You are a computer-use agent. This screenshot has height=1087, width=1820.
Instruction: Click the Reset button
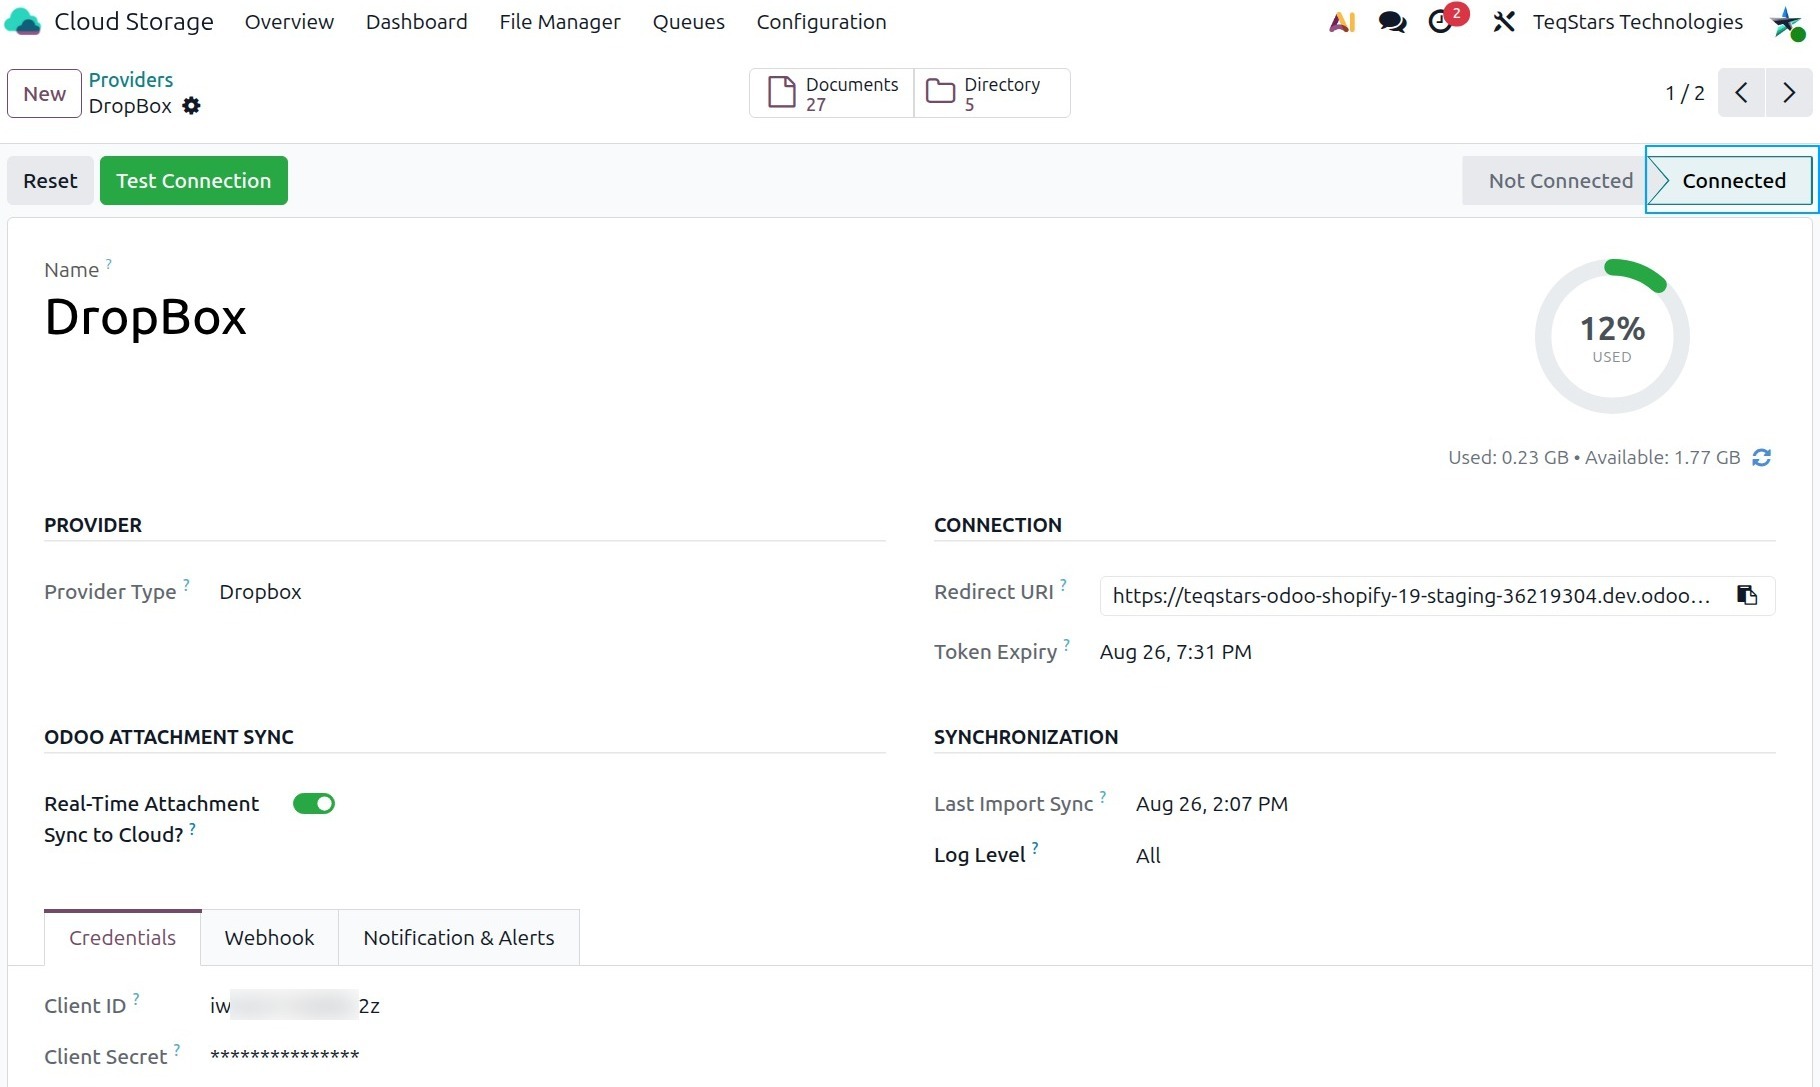pos(50,181)
